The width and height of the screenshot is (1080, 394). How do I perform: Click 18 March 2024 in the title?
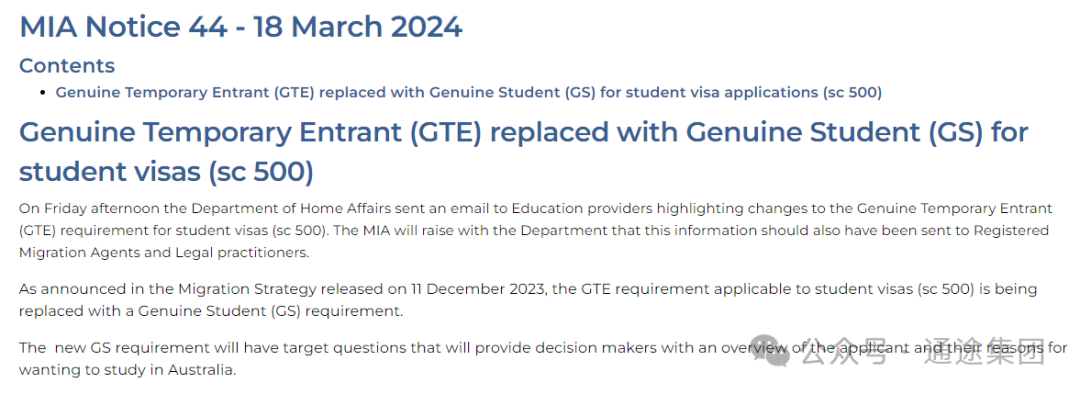point(357,27)
